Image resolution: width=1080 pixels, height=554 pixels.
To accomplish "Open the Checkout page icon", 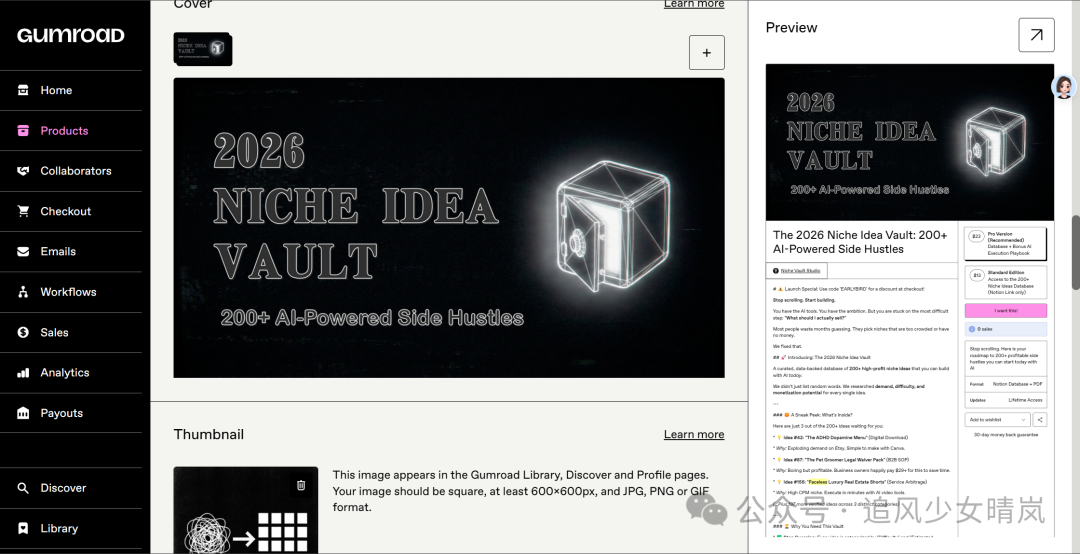I will point(23,212).
